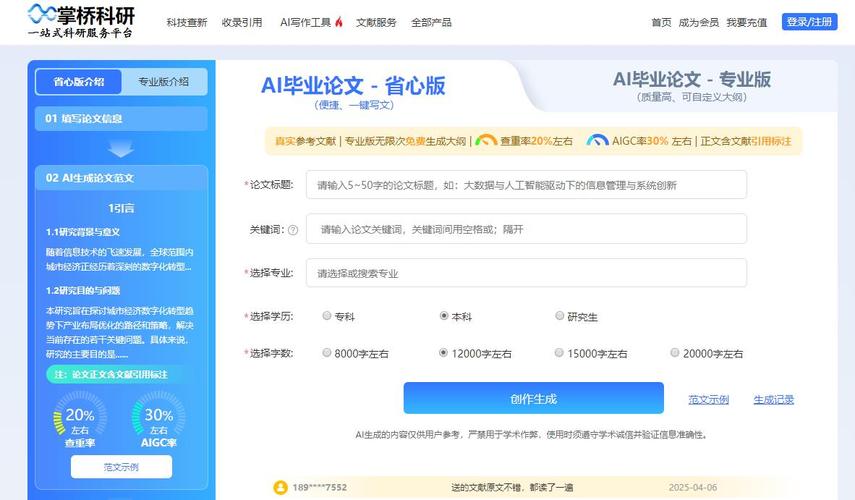The image size is (855, 500).
Task: Open the 收录引用 menu
Action: click(x=242, y=22)
